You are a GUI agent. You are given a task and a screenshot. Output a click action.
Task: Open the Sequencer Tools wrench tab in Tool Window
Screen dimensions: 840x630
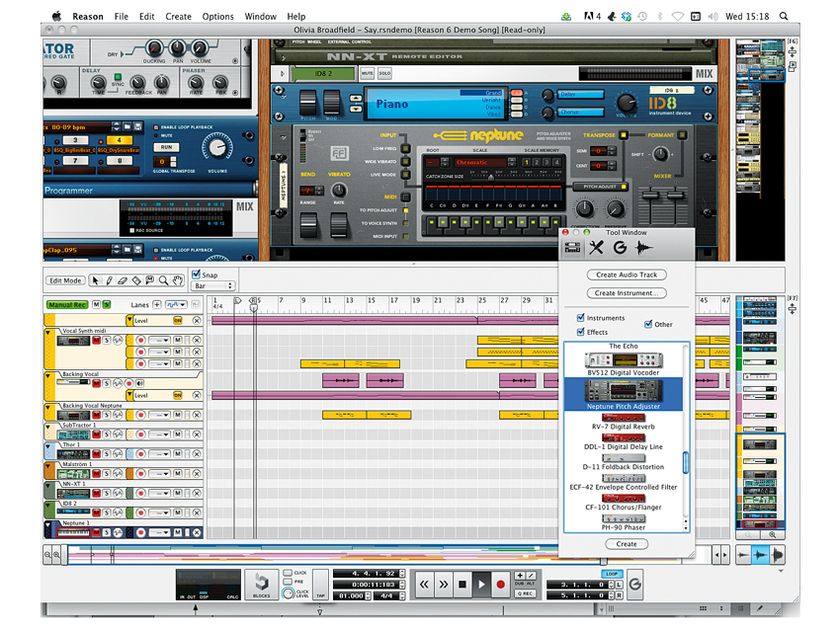click(597, 246)
